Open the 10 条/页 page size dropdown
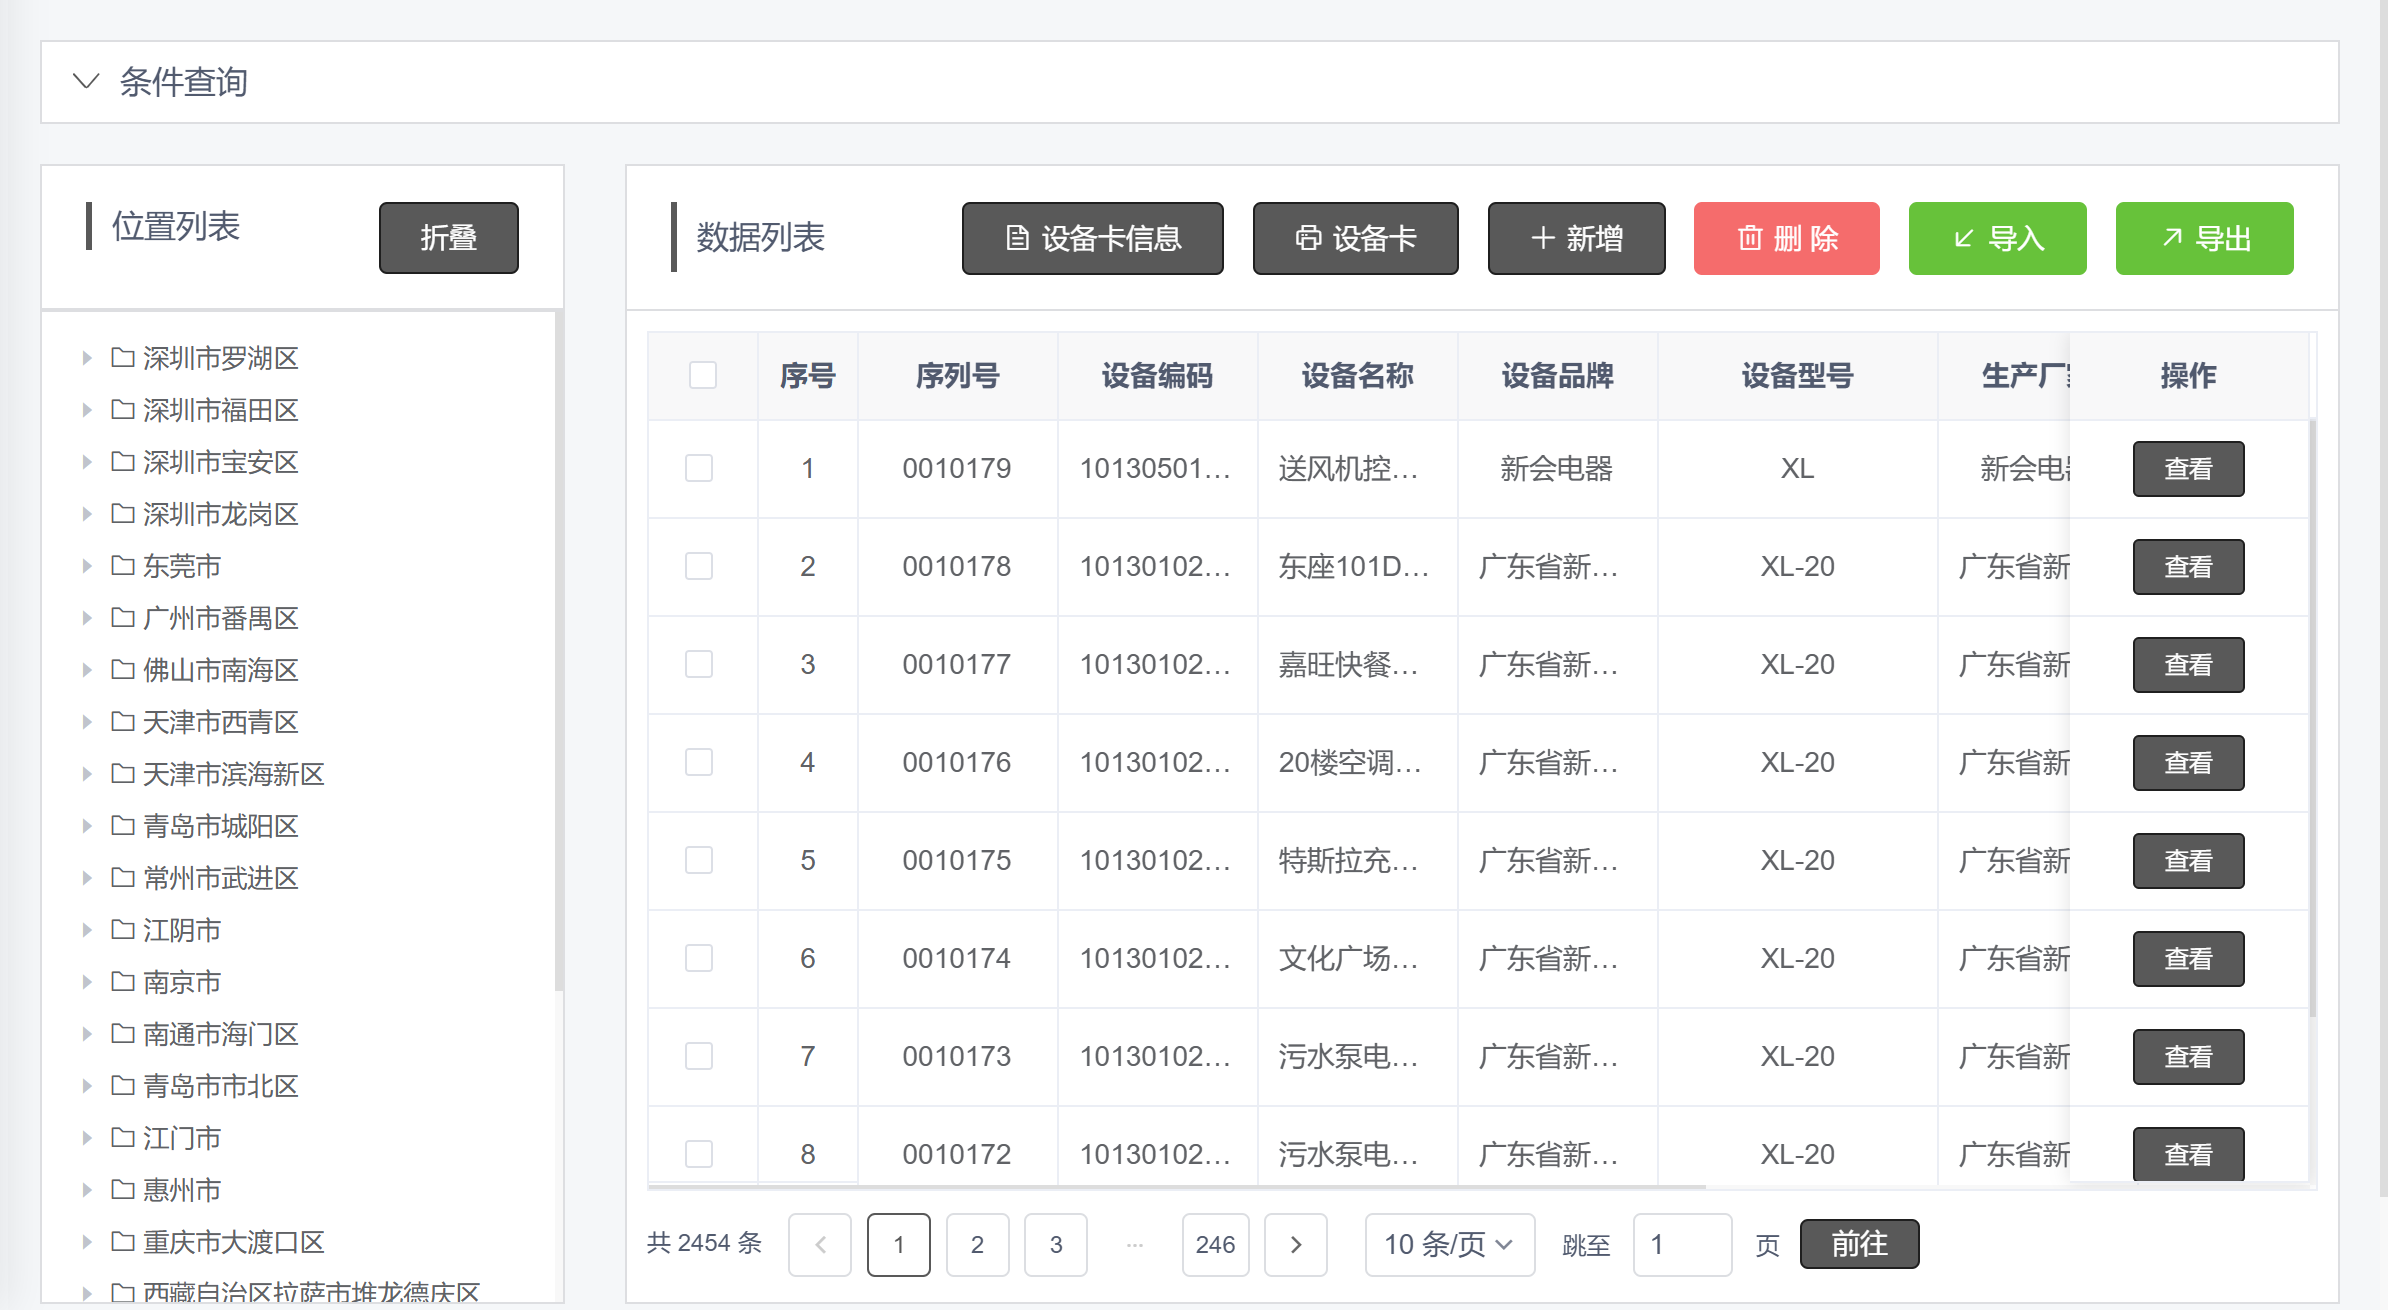Image resolution: width=2388 pixels, height=1310 pixels. (x=1448, y=1244)
